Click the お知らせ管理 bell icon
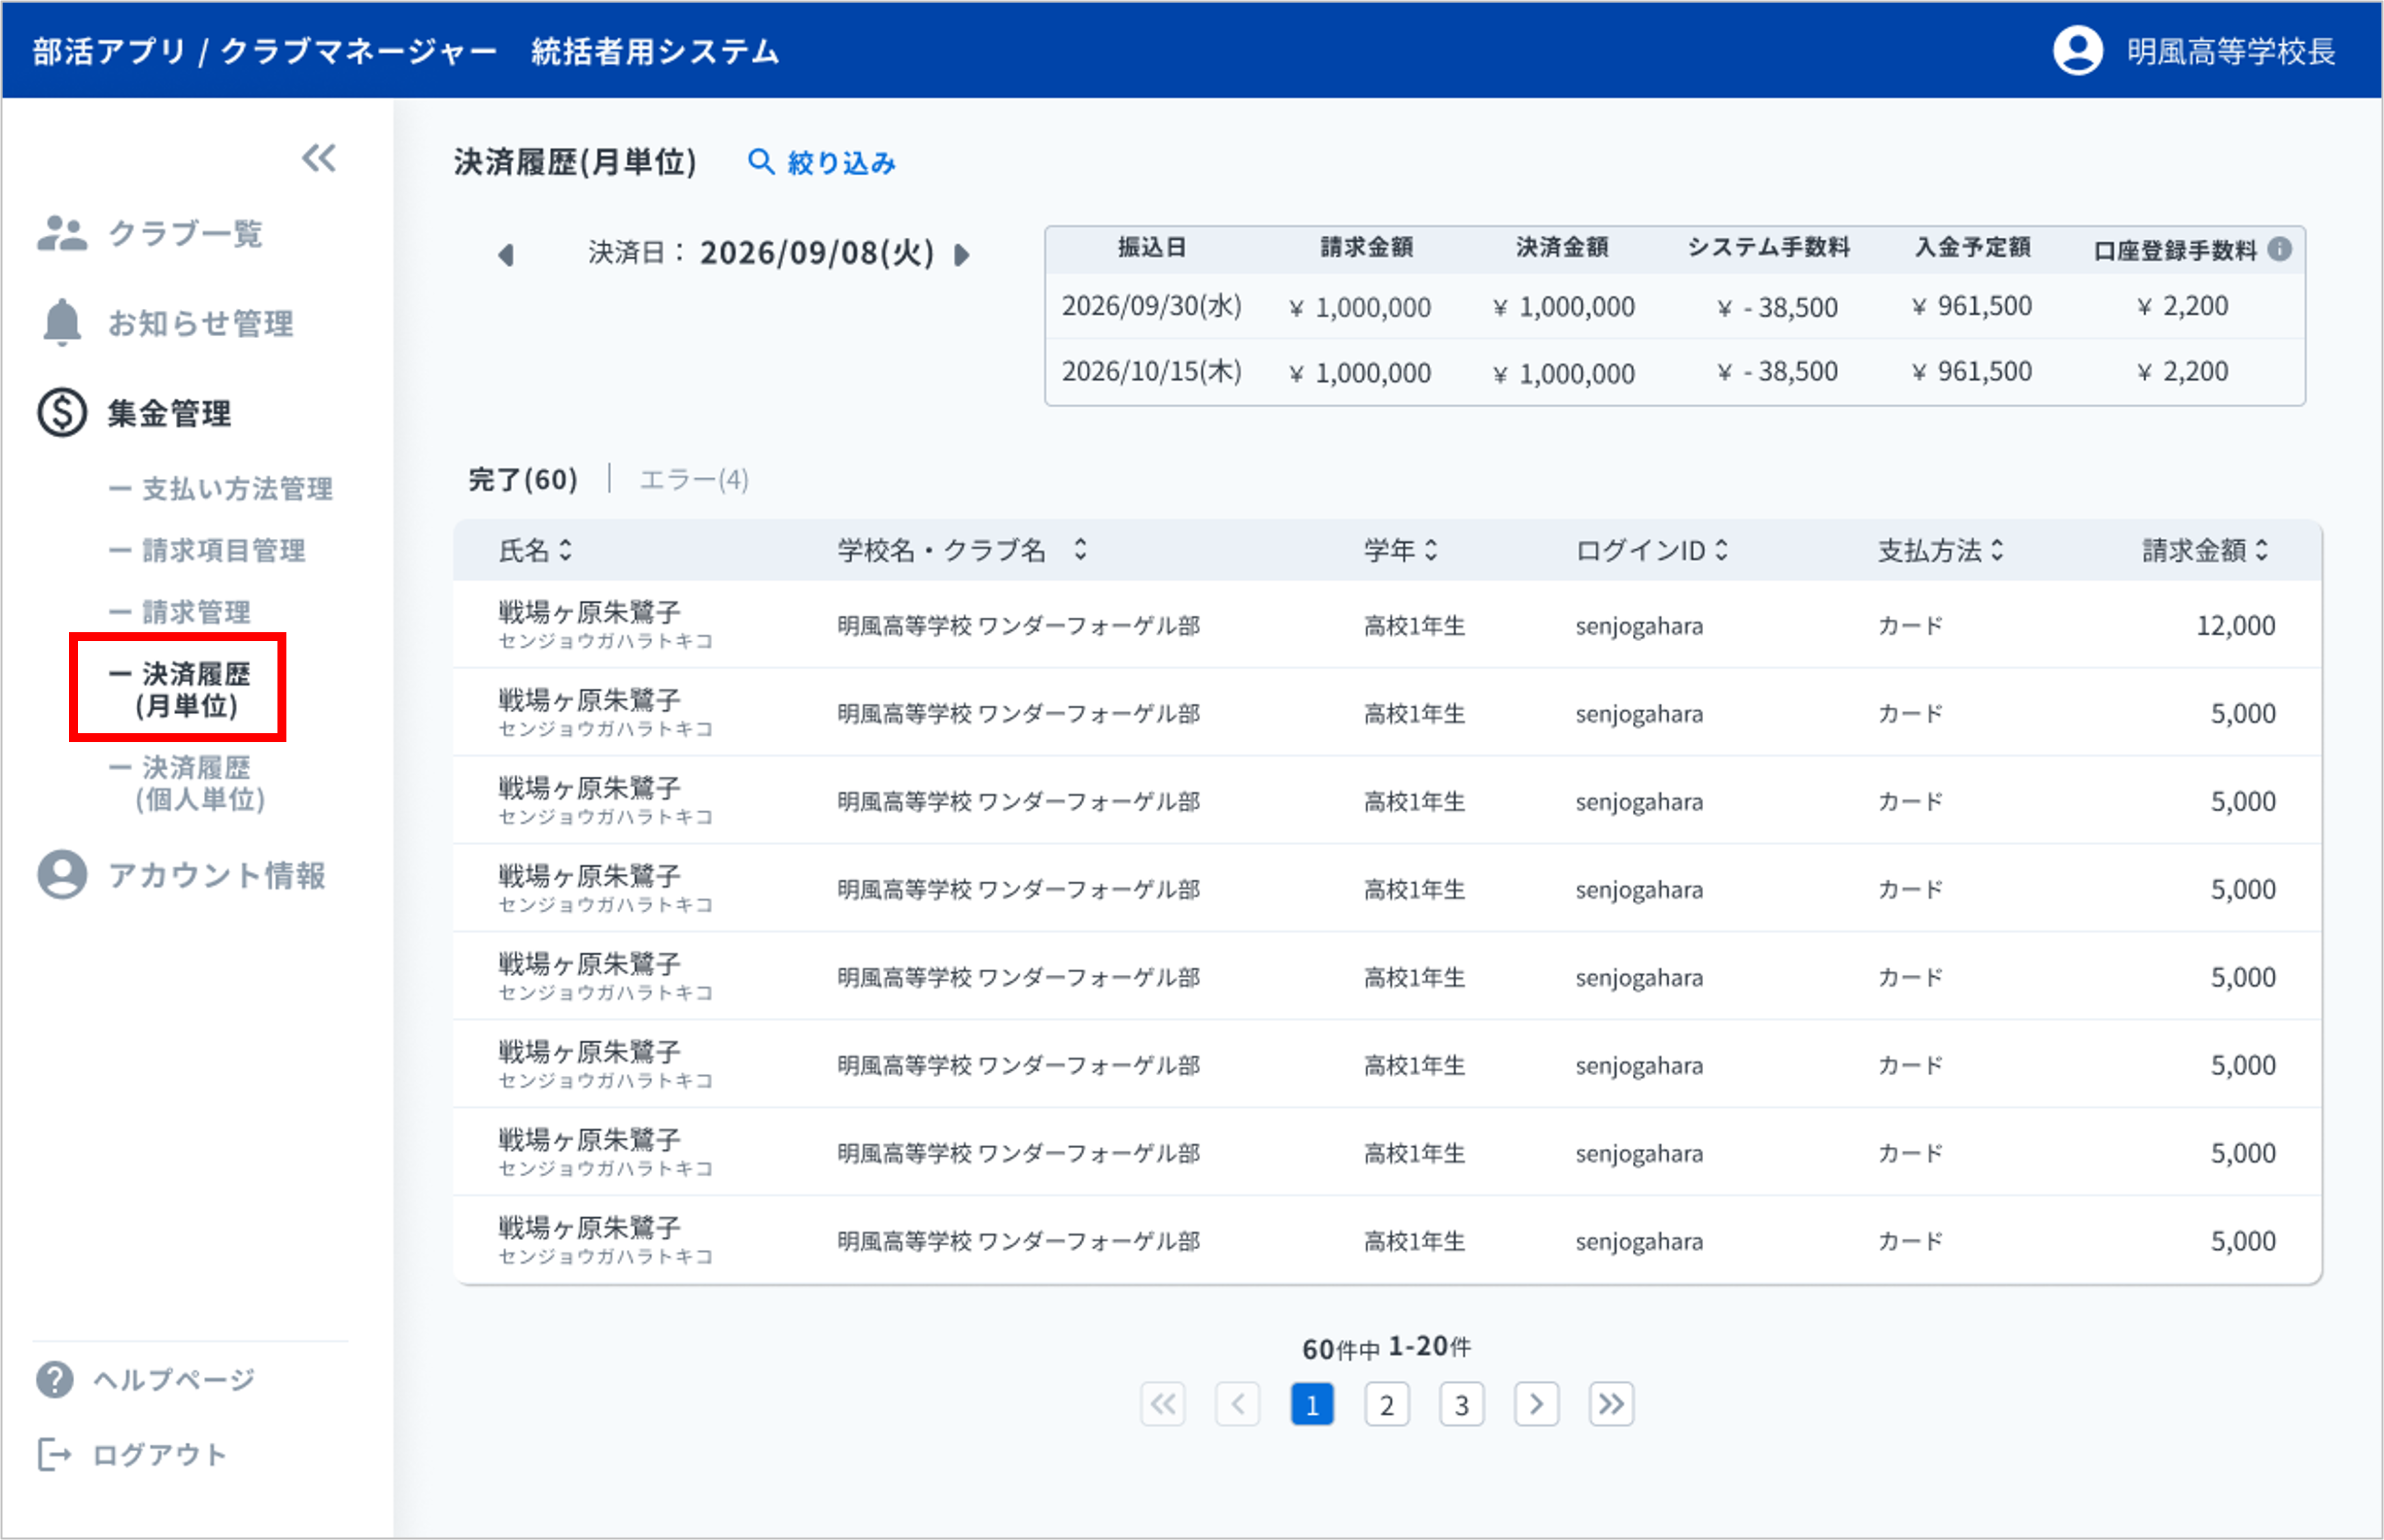The width and height of the screenshot is (2384, 1540). tap(62, 322)
